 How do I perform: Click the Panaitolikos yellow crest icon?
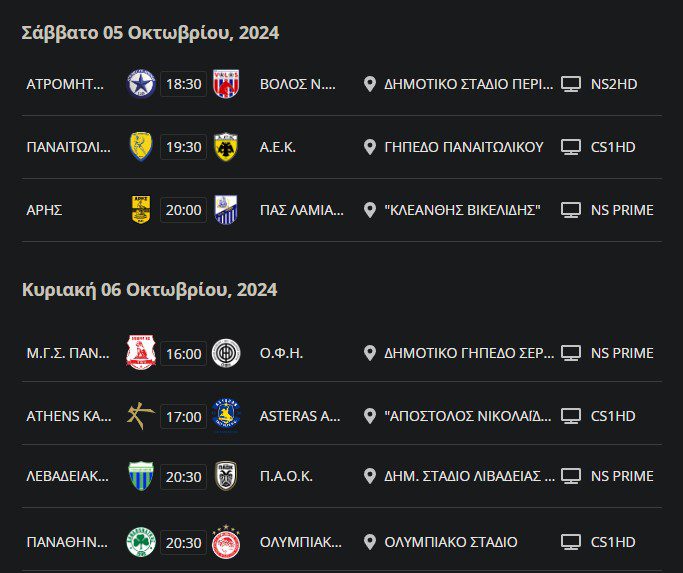pyautogui.click(x=141, y=147)
